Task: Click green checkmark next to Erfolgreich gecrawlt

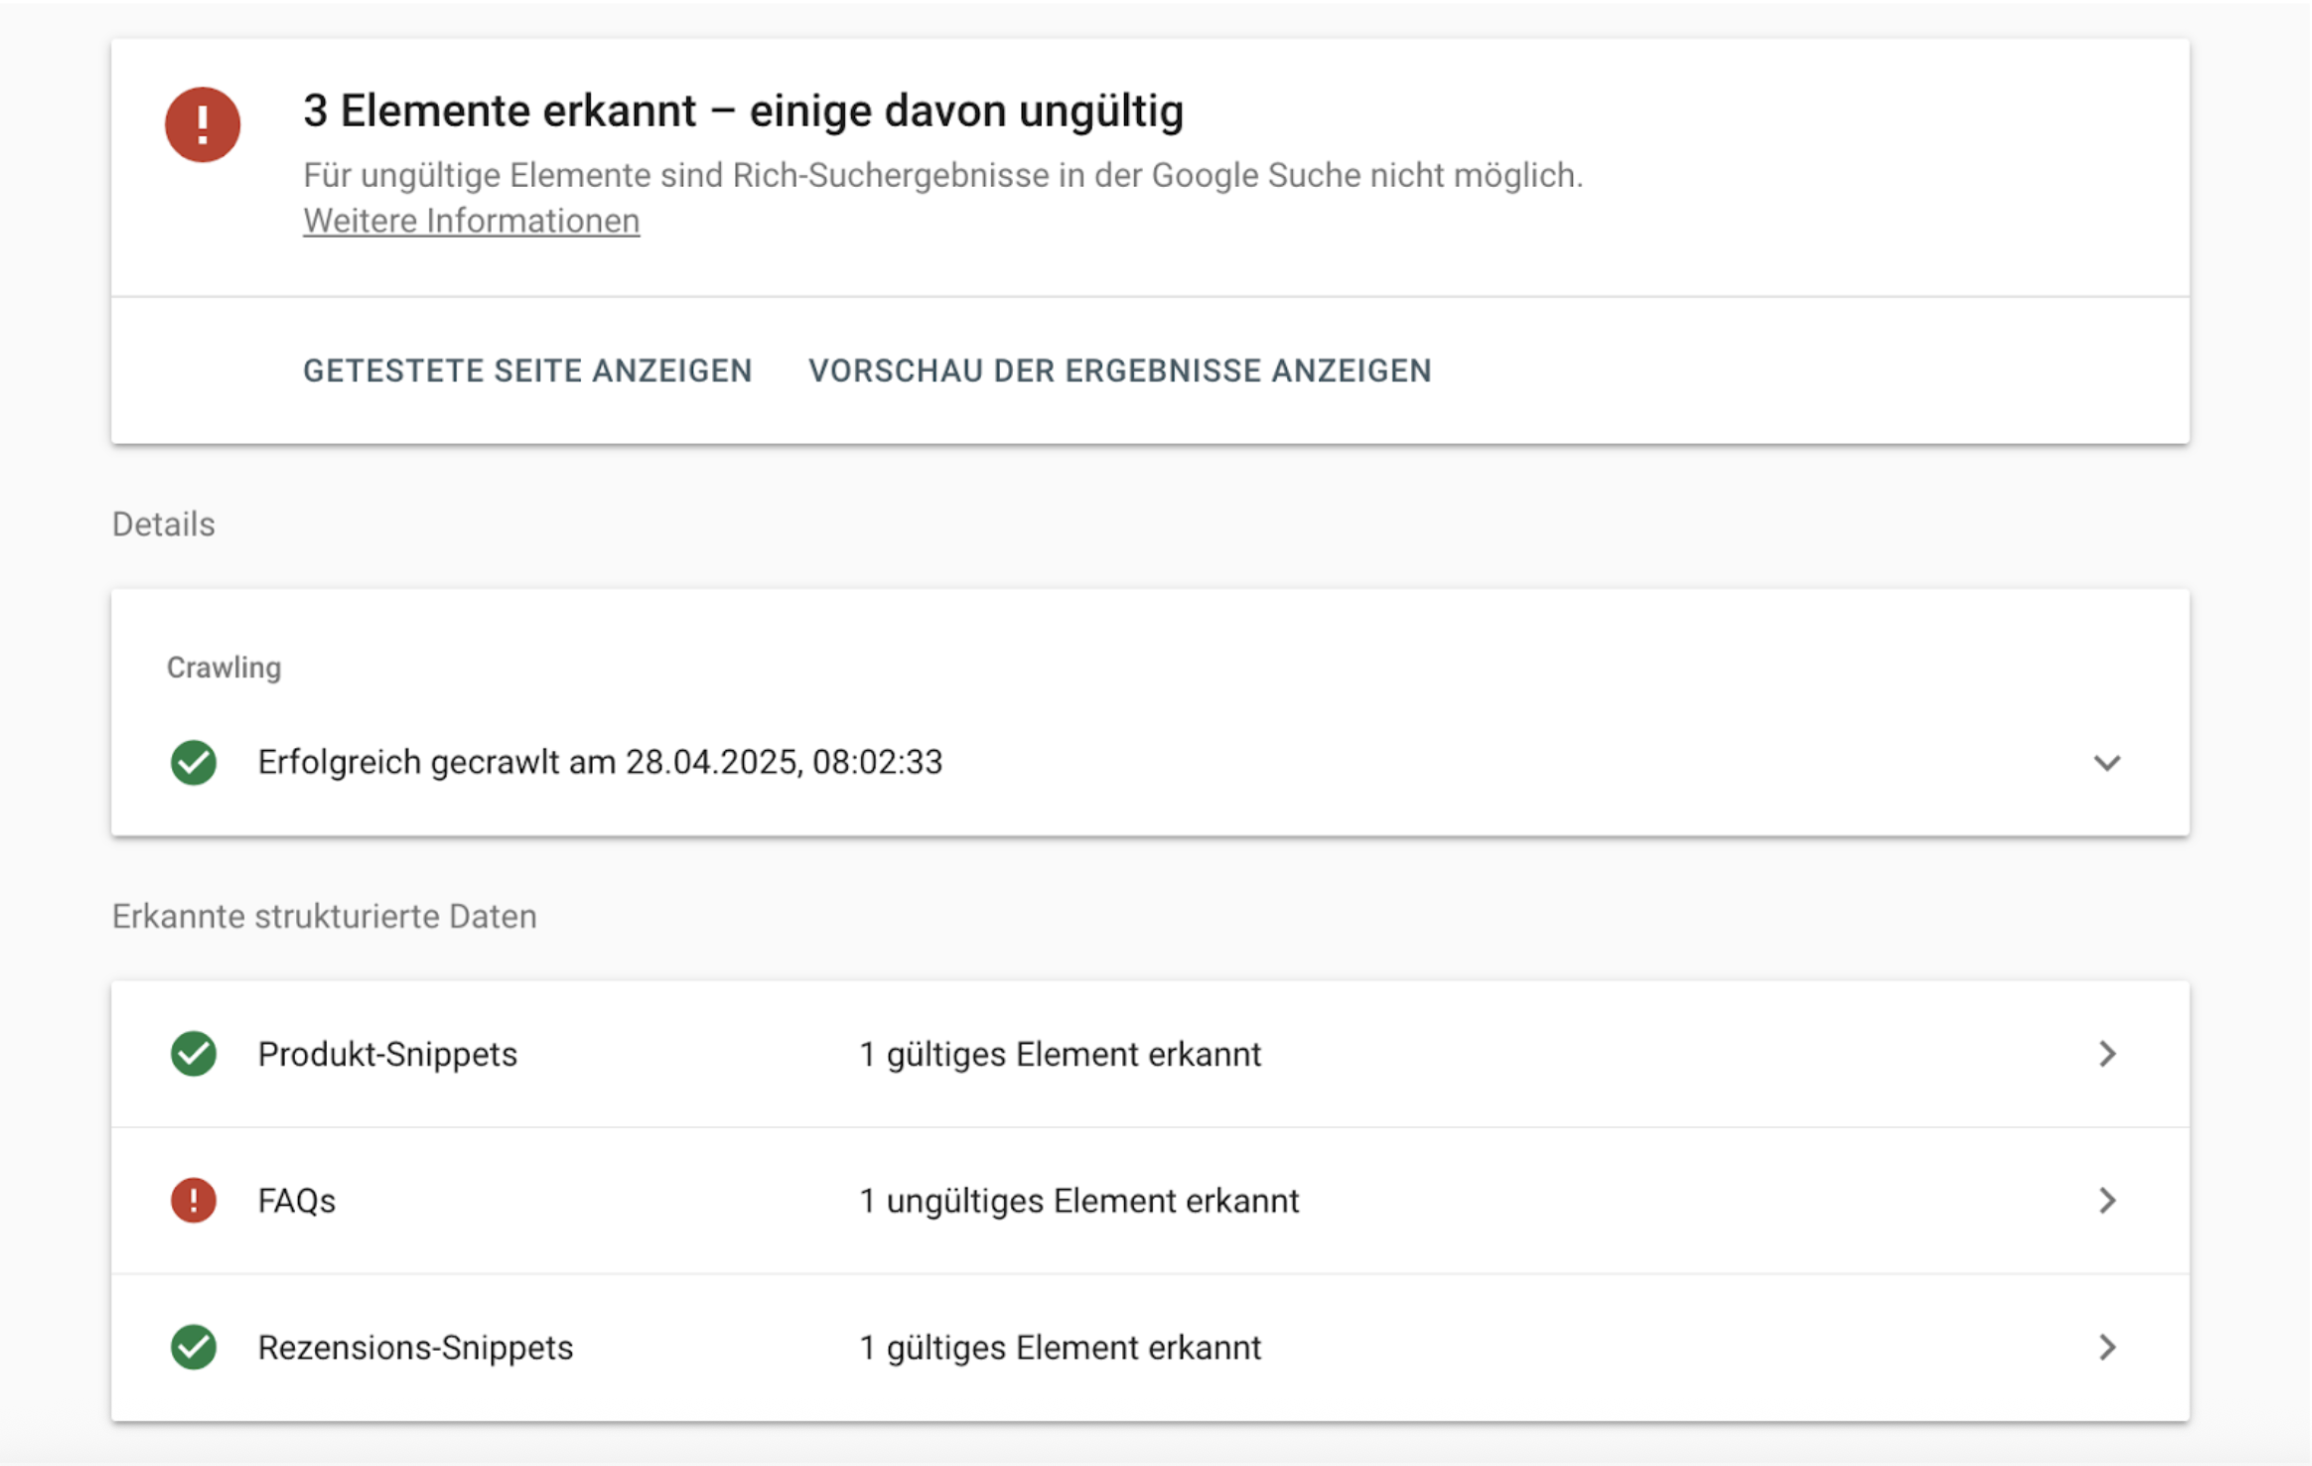Action: [194, 763]
